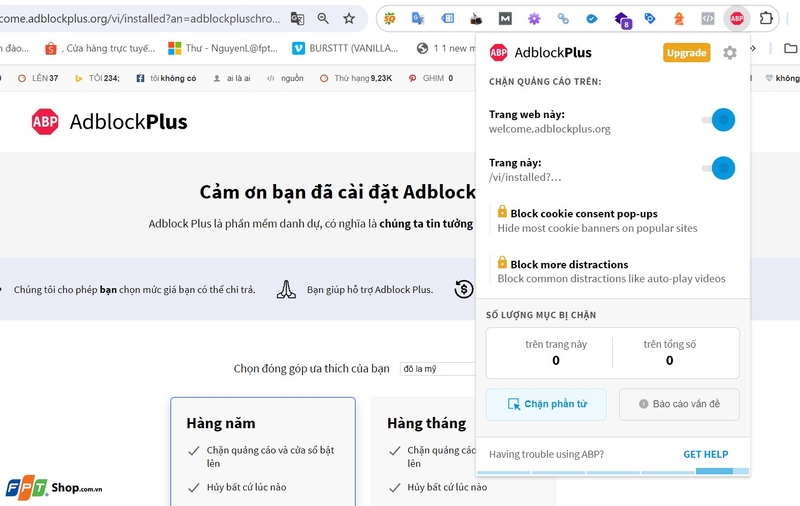Image resolution: width=800 pixels, height=506 pixels.
Task: Open the '1 1 new m' bookmark
Action: (x=445, y=48)
